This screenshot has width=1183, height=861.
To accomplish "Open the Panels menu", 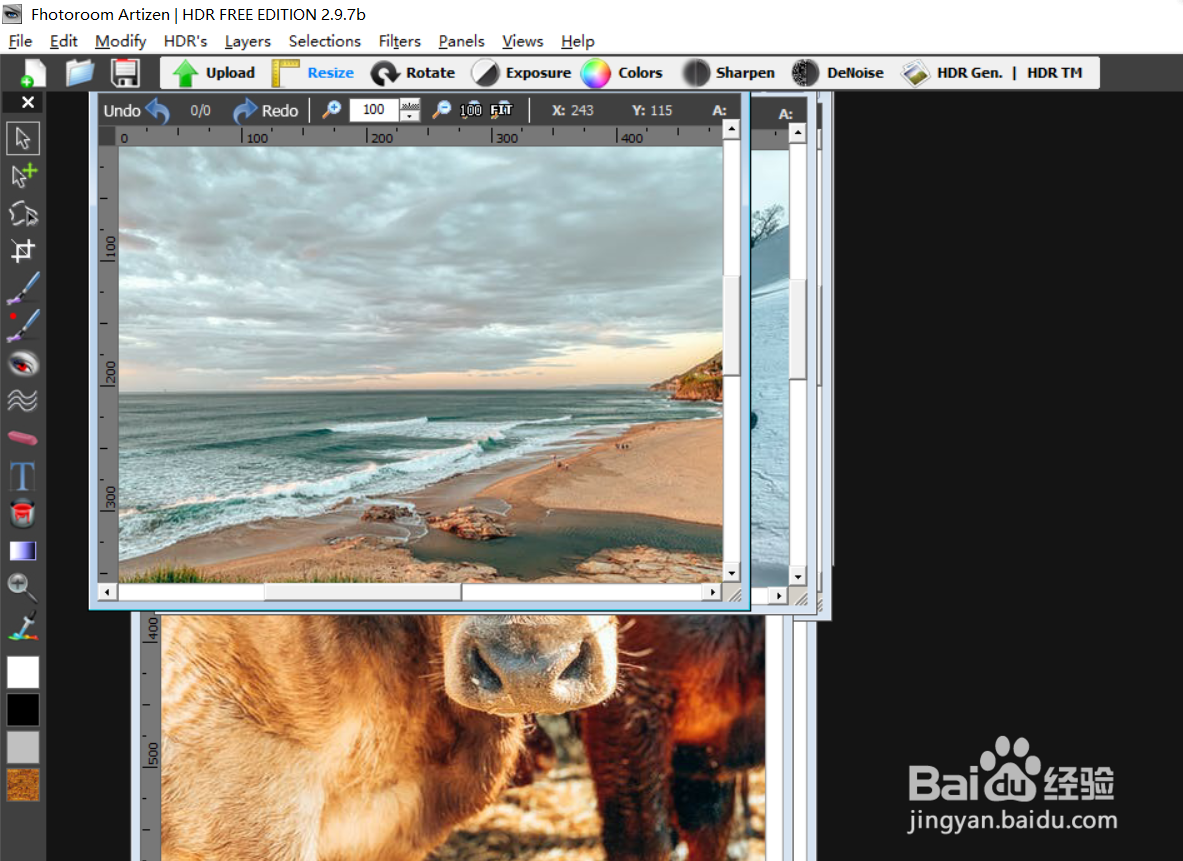I will [461, 42].
